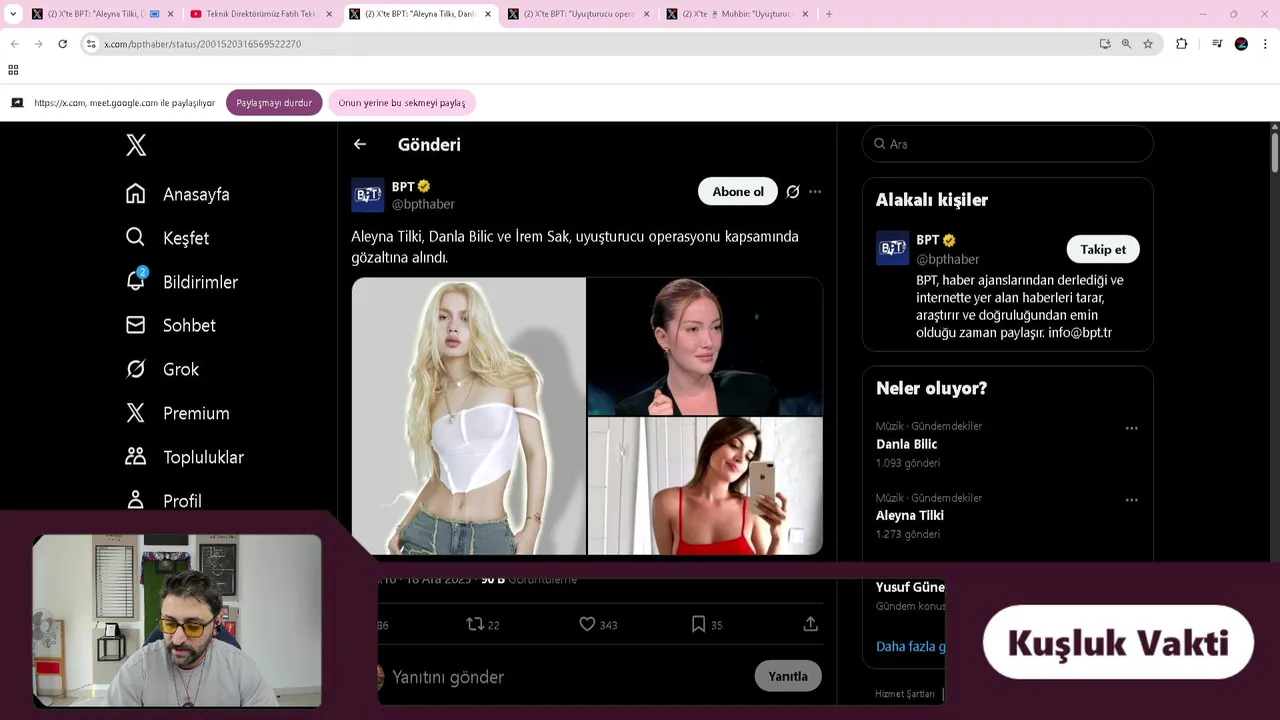Image resolution: width=1280 pixels, height=720 pixels.
Task: Click Paylaşmayı durdur button
Action: tap(274, 103)
